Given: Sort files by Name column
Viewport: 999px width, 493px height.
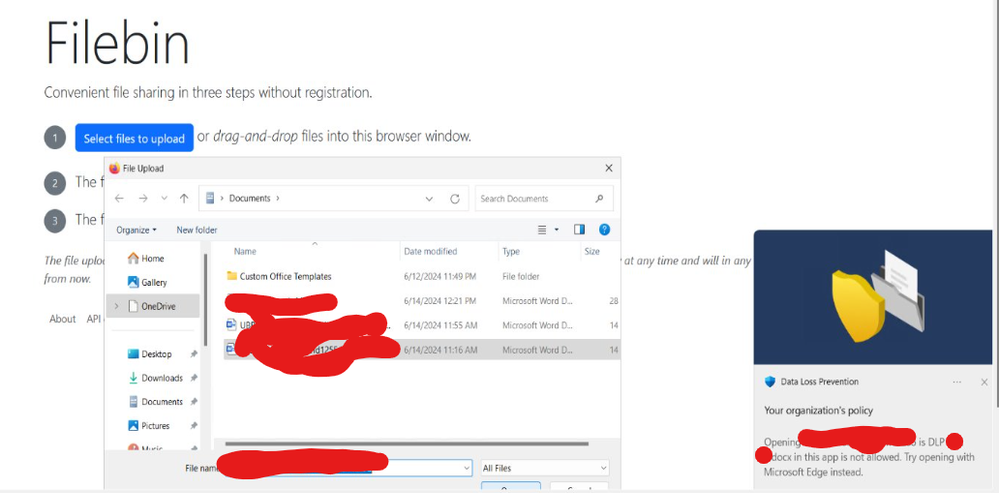Looking at the screenshot, I should (245, 252).
